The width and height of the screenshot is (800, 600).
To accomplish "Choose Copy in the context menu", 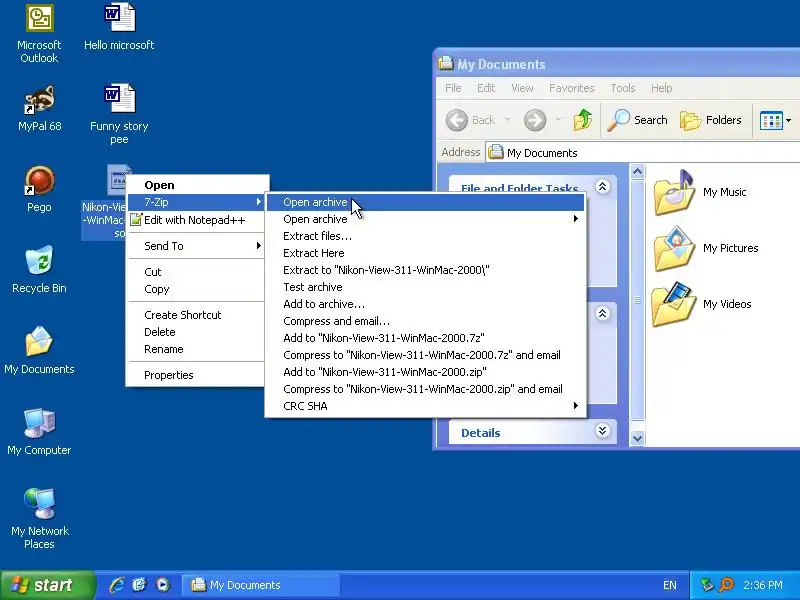I will [x=196, y=289].
